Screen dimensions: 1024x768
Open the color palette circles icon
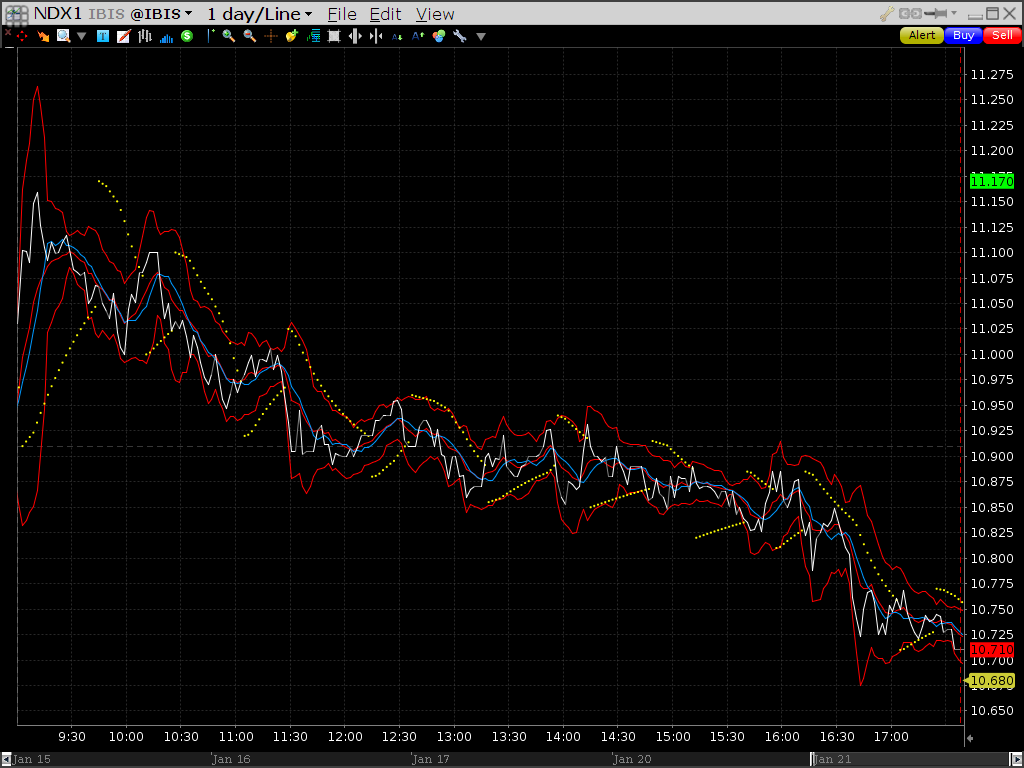439,37
